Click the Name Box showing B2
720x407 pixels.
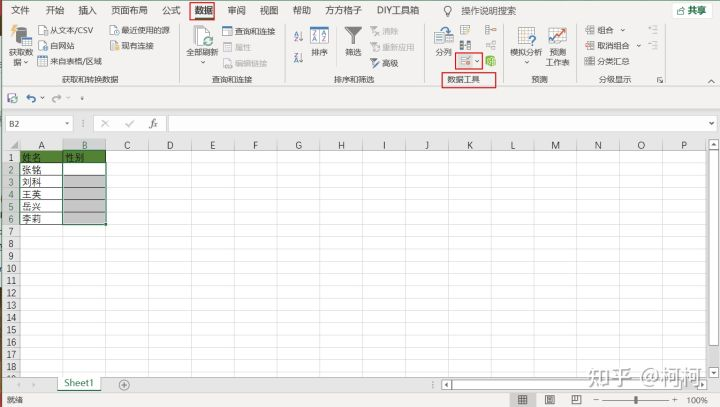point(34,124)
